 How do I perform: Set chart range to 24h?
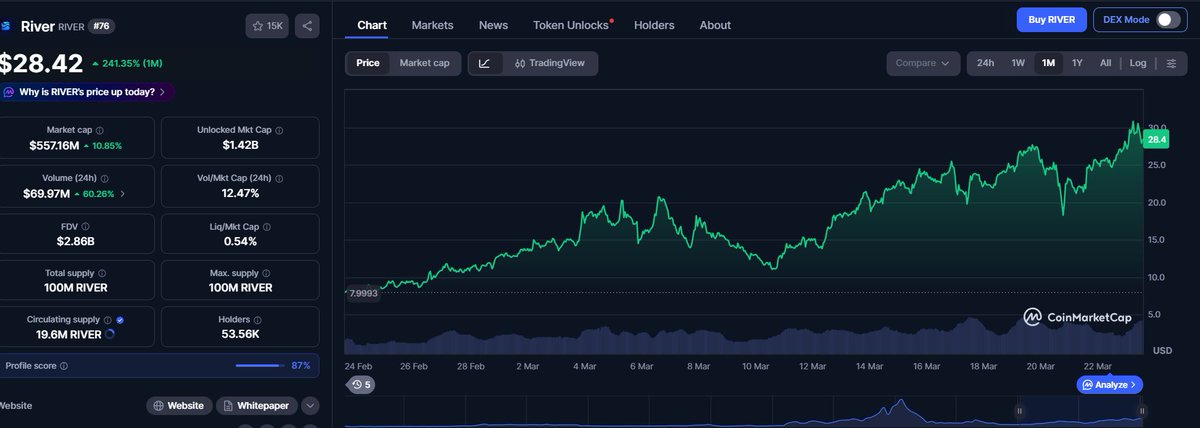click(x=985, y=63)
